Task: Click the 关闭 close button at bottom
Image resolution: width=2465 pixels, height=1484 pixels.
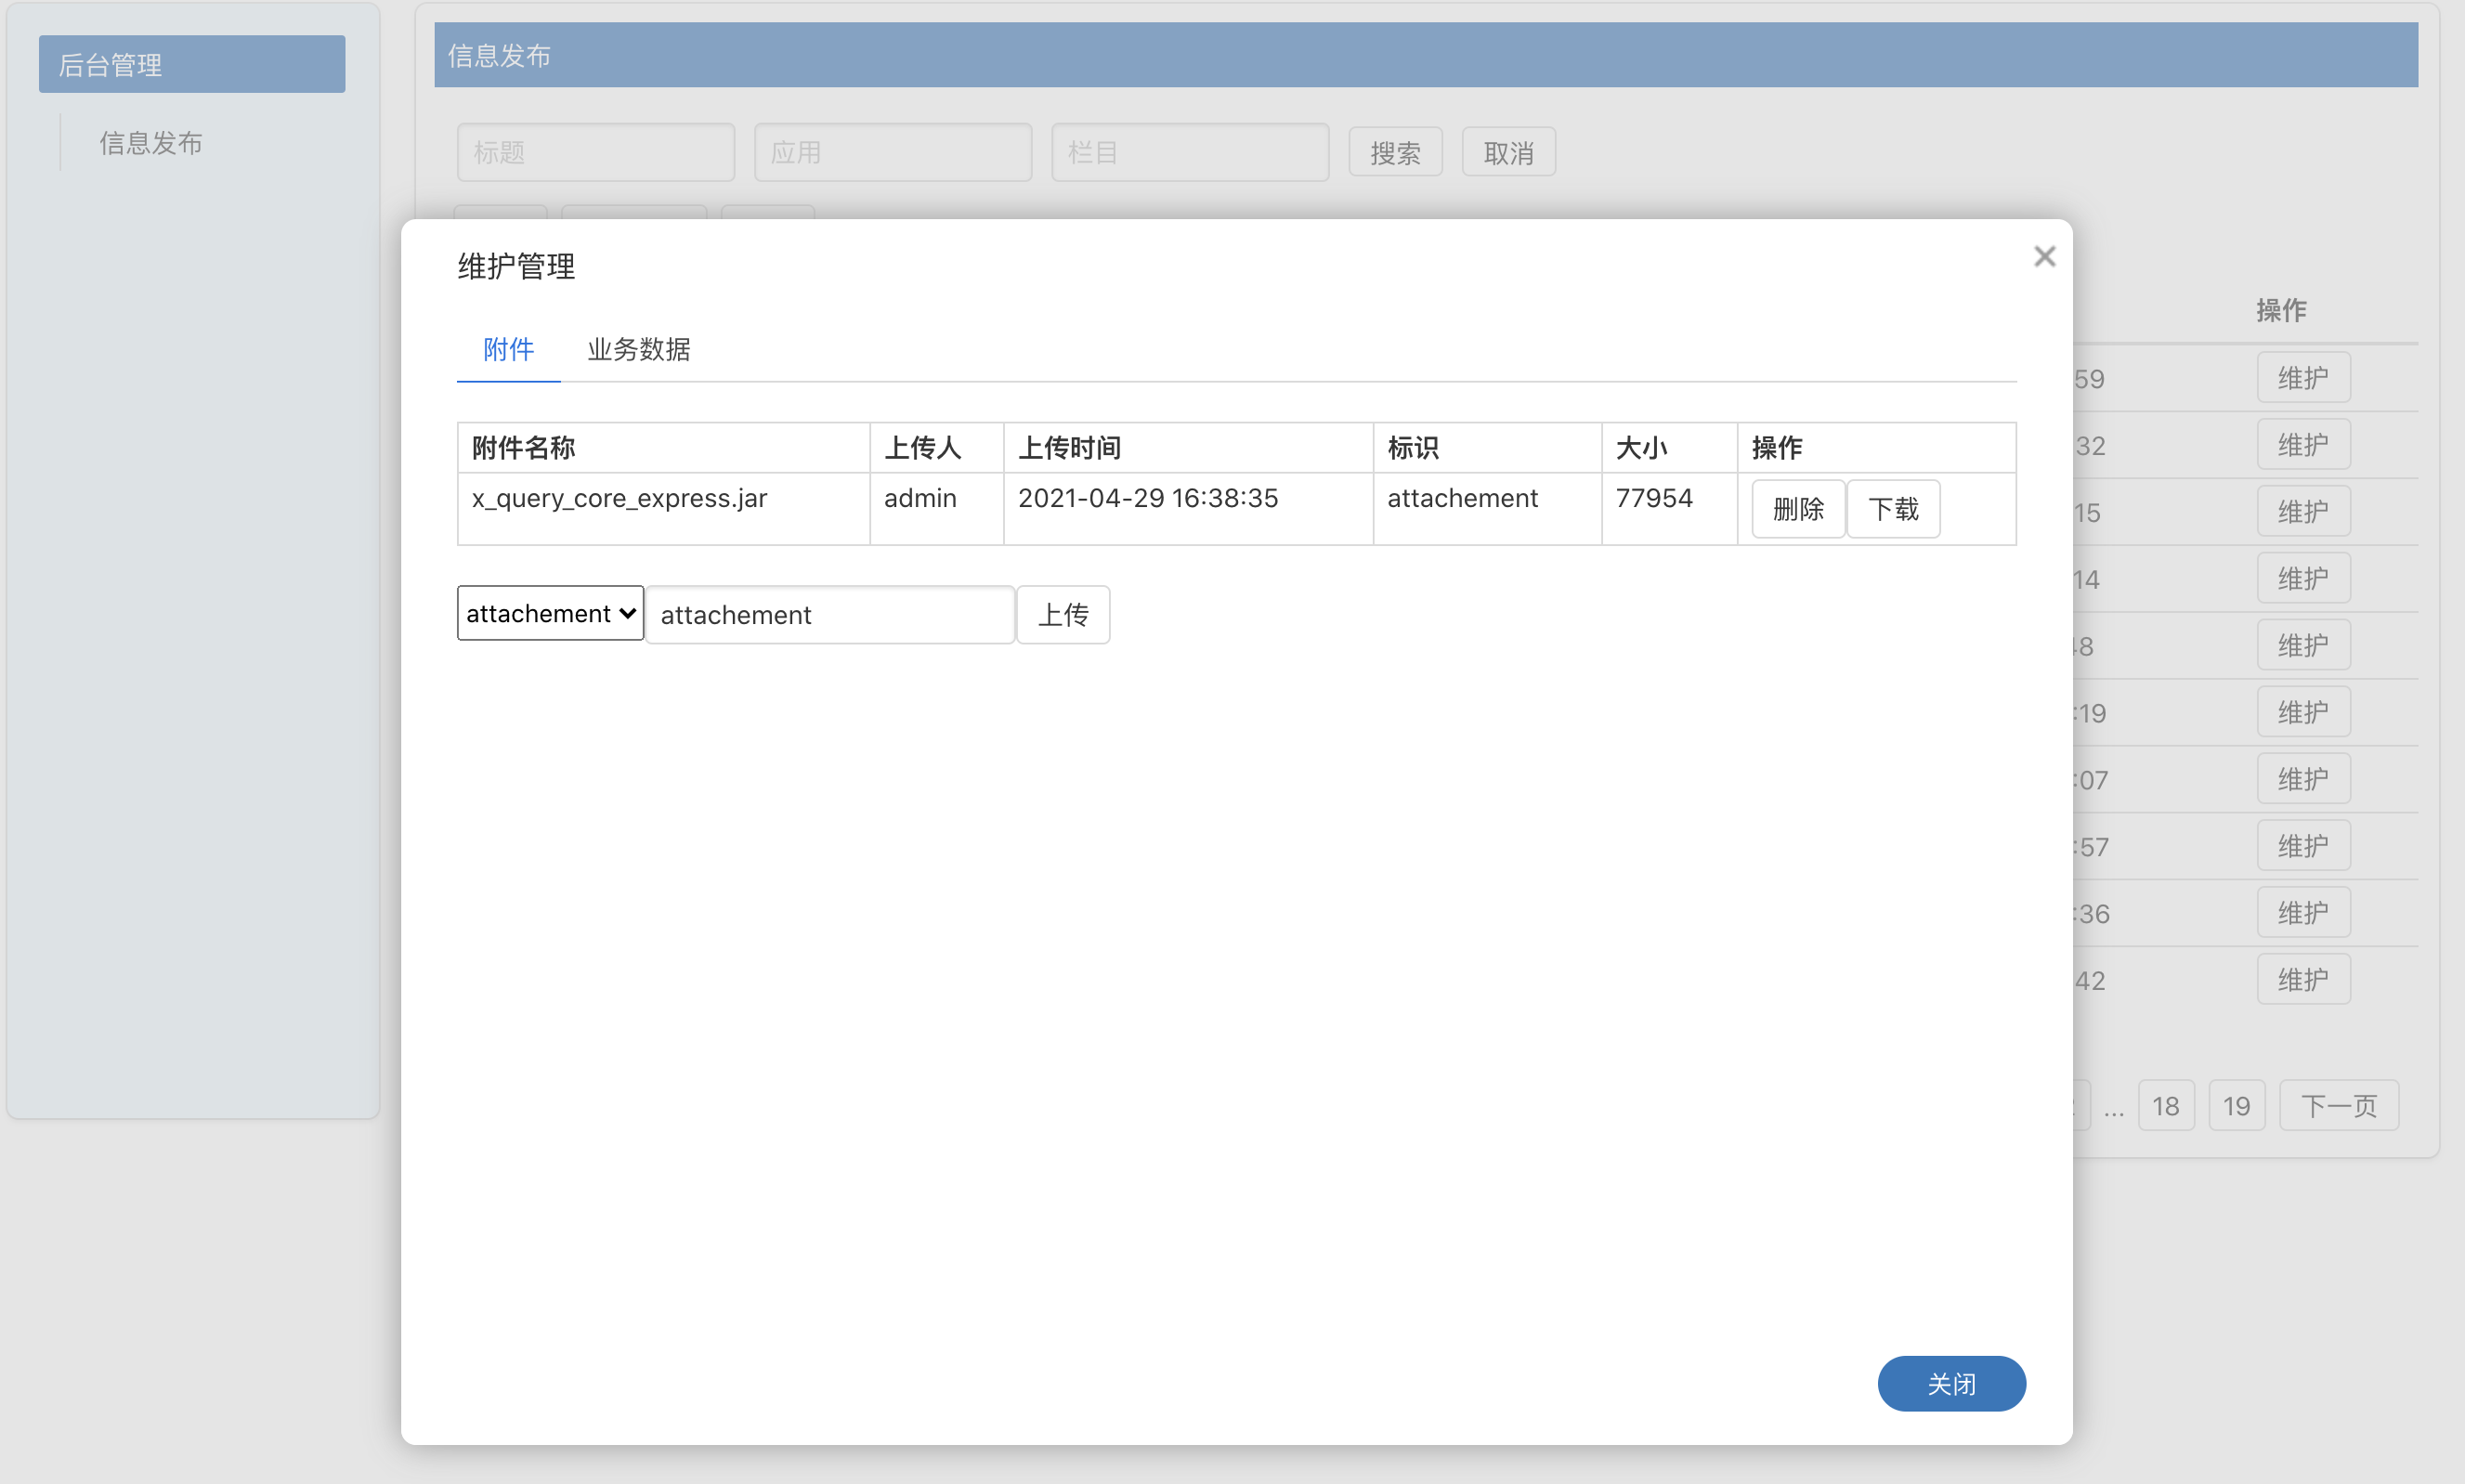Action: [x=1950, y=1382]
